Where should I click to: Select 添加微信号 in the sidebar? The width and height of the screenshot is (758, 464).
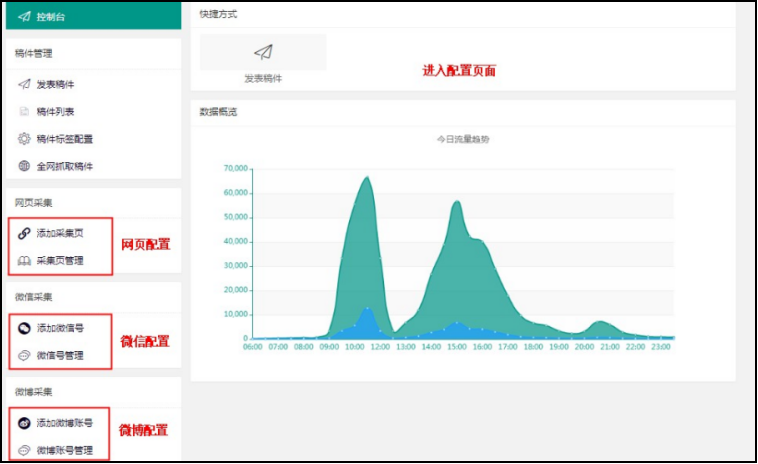(x=60, y=328)
